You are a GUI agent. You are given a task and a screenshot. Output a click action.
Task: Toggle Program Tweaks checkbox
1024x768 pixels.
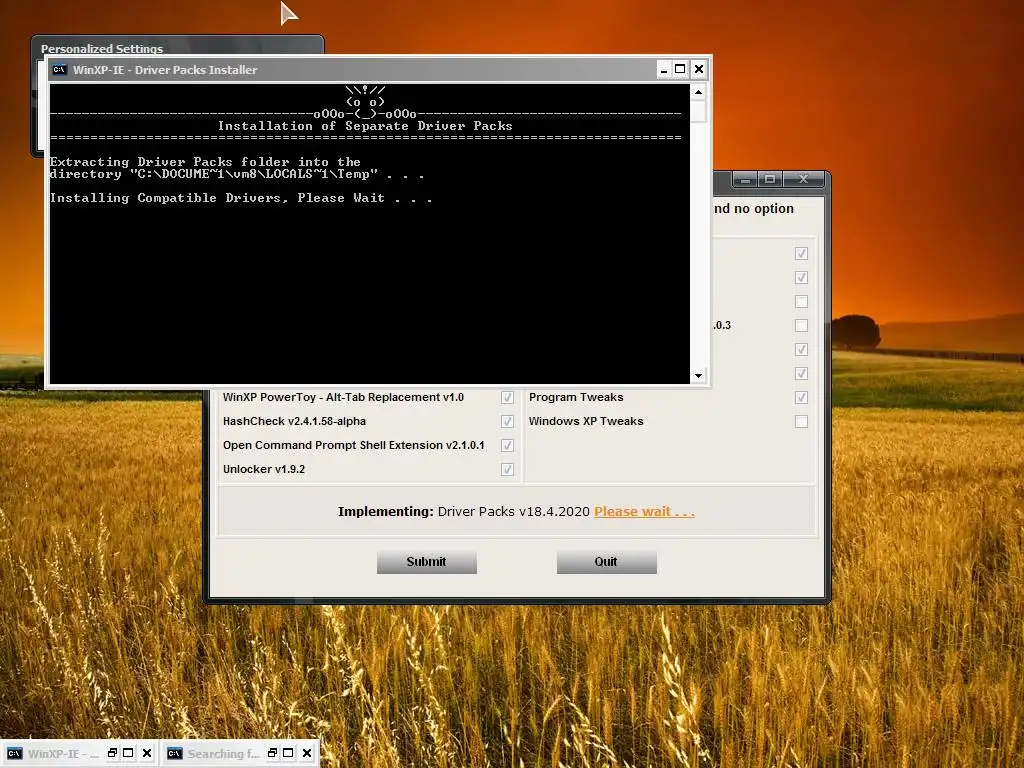[801, 397]
